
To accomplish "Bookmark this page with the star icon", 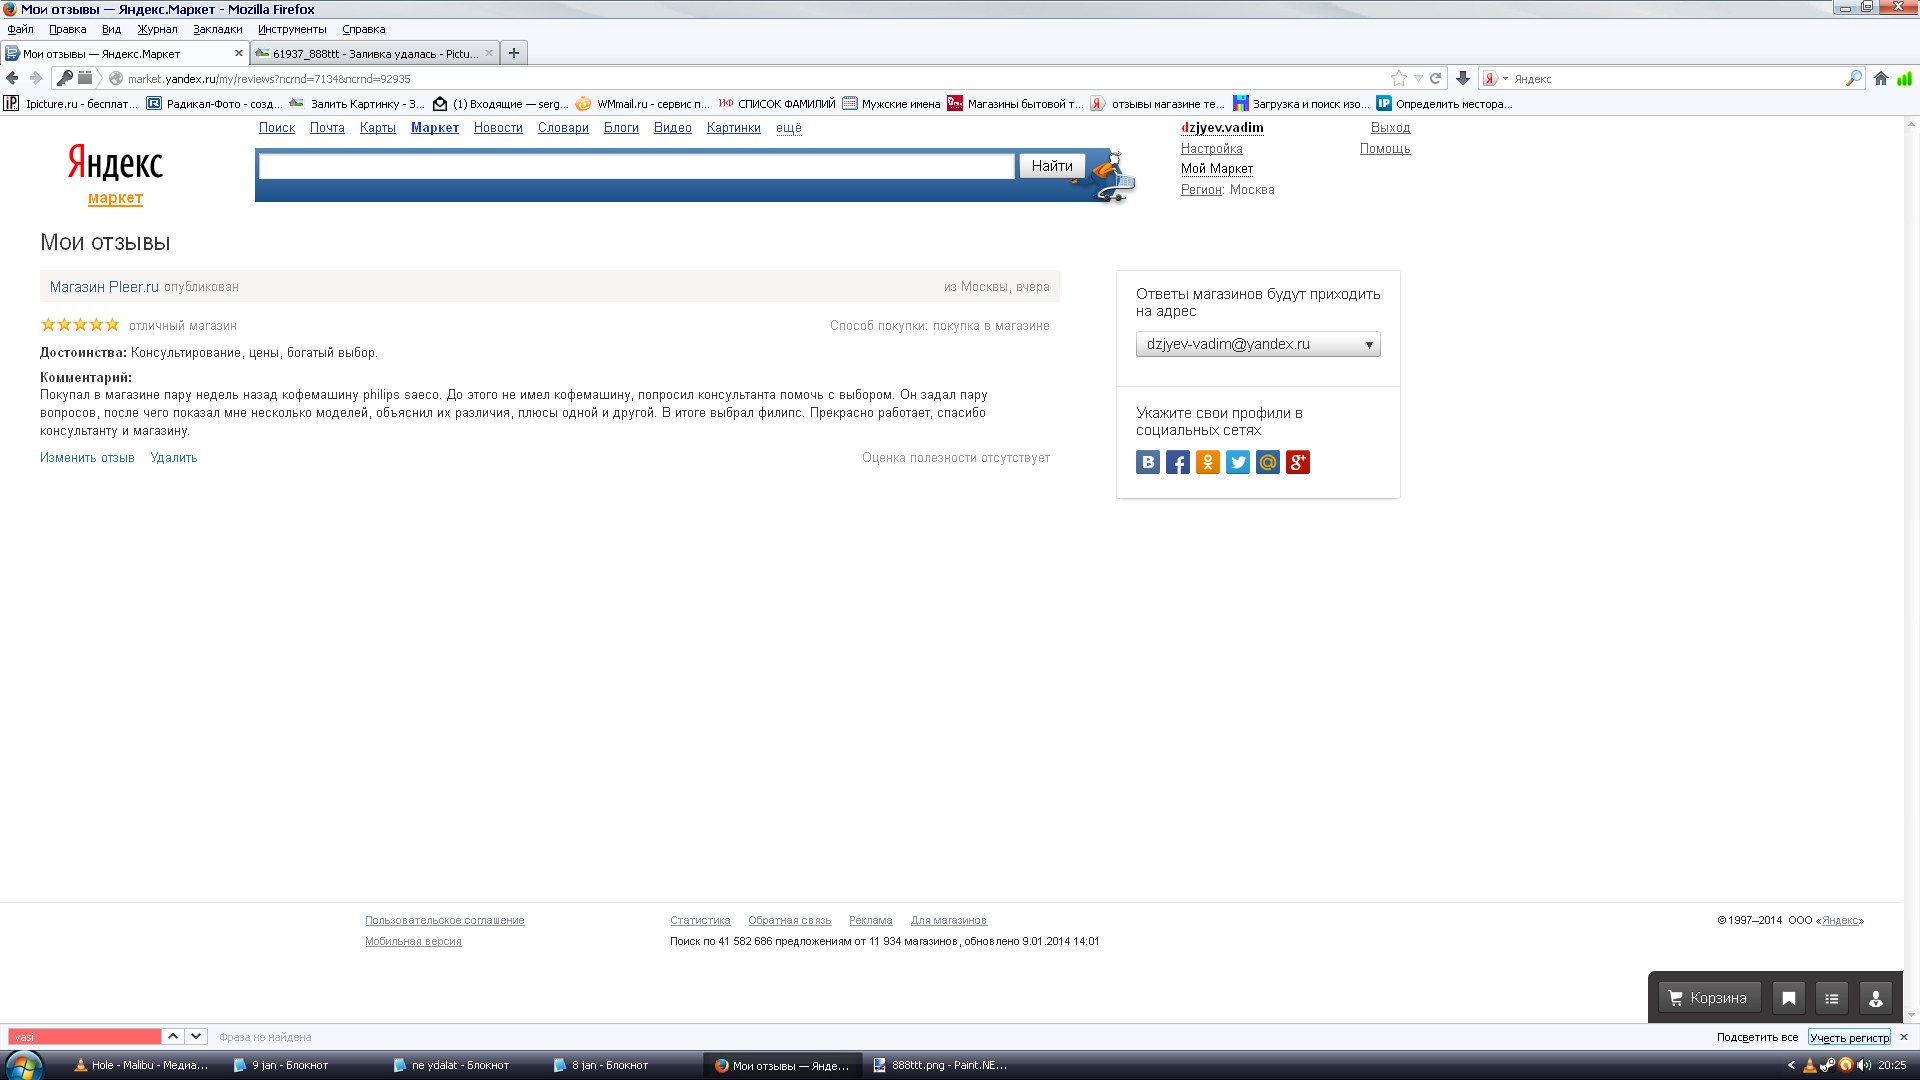I will click(x=1398, y=78).
